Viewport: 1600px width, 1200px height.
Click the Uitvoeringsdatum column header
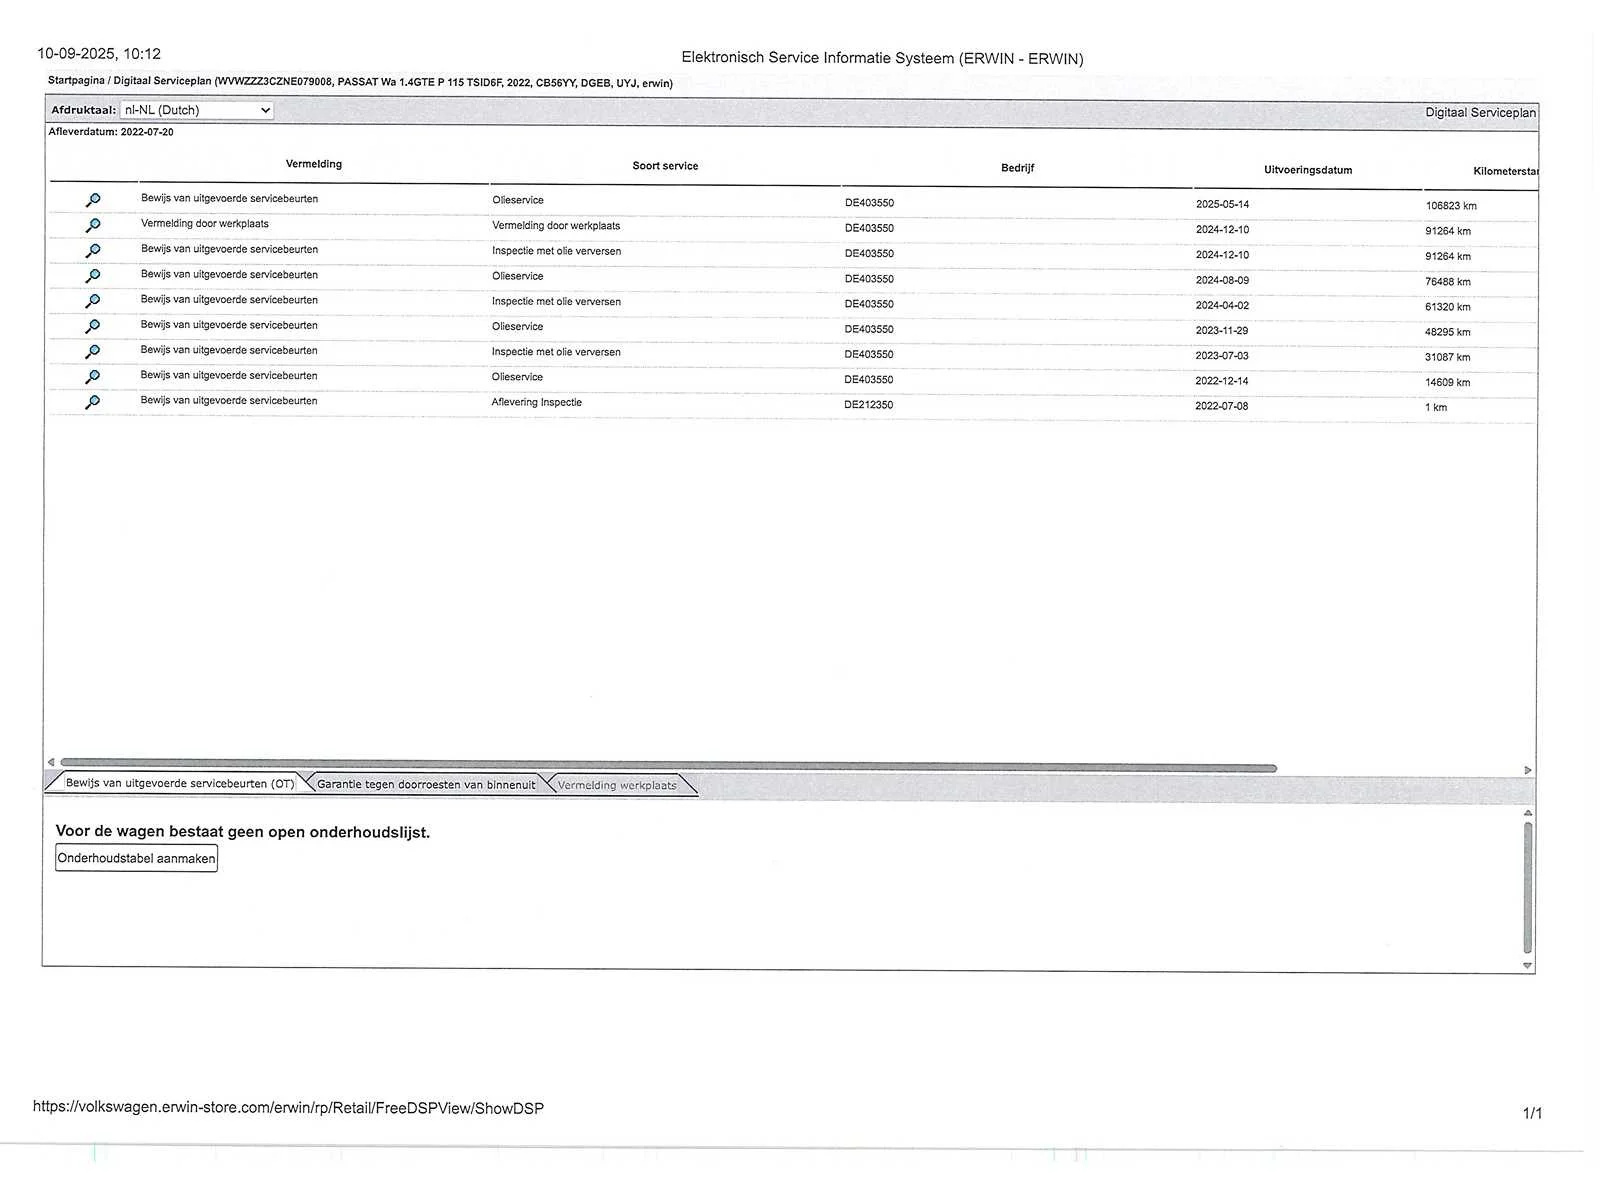click(1307, 170)
